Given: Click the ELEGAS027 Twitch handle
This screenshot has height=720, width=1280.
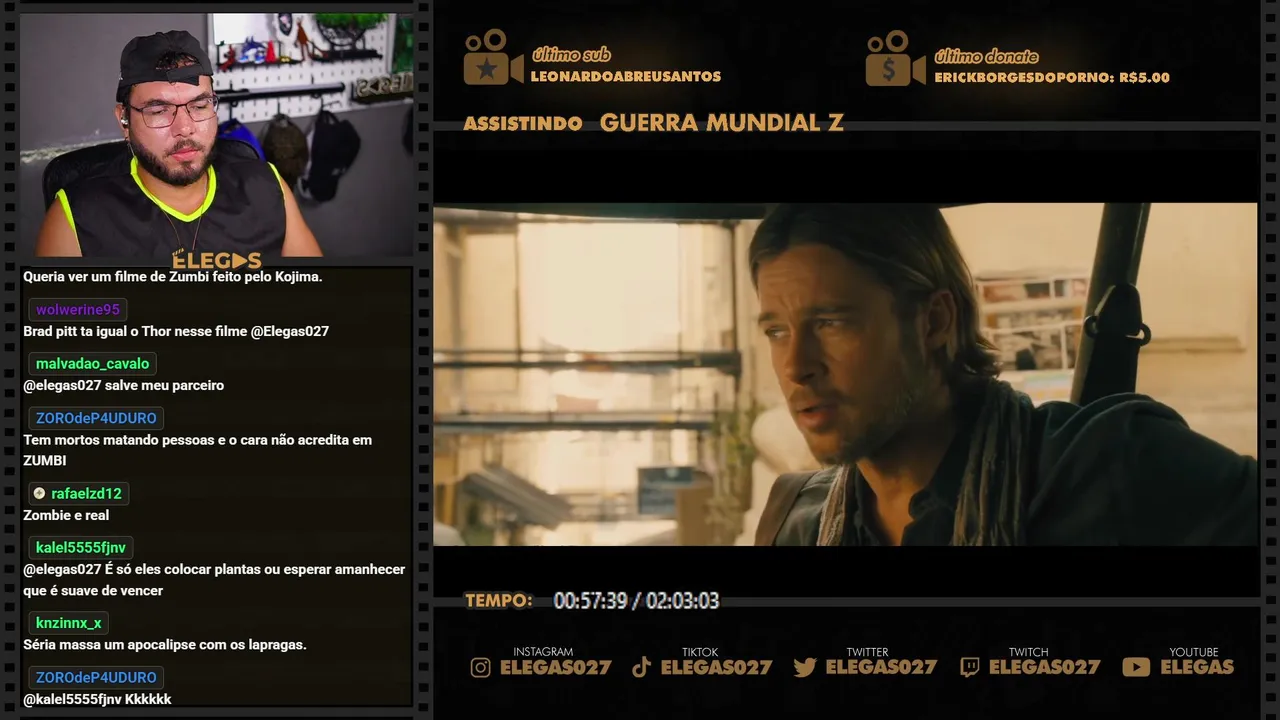Looking at the screenshot, I should coord(1044,667).
